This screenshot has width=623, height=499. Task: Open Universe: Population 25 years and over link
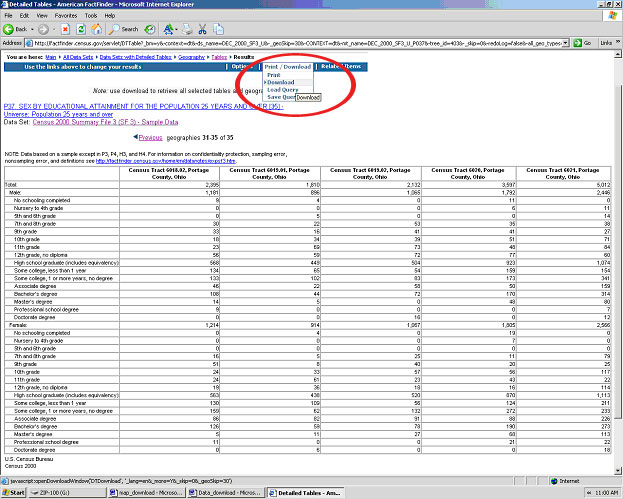pyautogui.click(x=58, y=114)
